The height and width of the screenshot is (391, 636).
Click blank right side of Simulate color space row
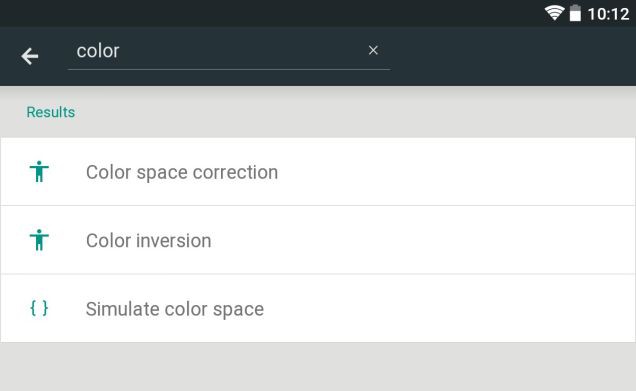(x=446, y=308)
